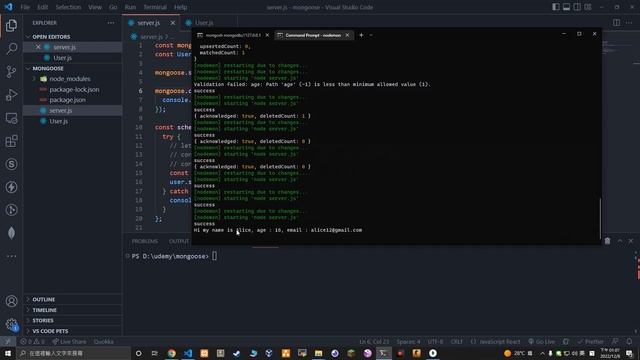The height and width of the screenshot is (360, 640).
Task: Open the Edit menu
Action: tap(42, 7)
